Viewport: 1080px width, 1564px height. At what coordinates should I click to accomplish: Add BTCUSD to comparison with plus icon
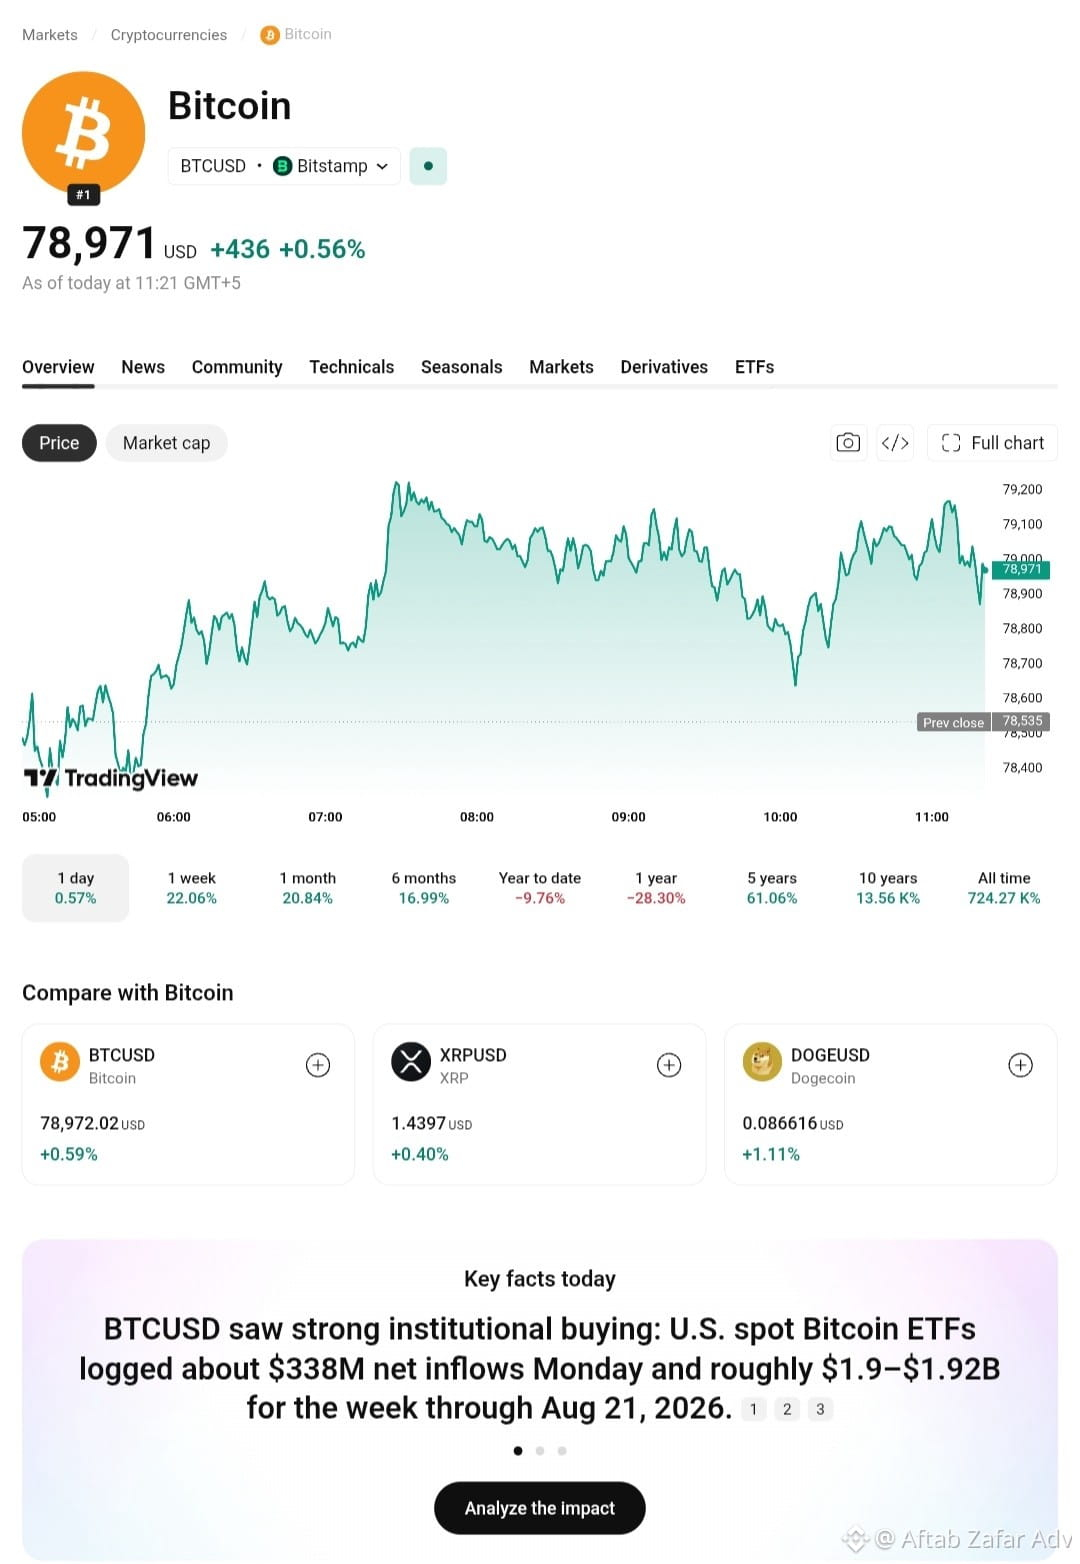point(318,1065)
